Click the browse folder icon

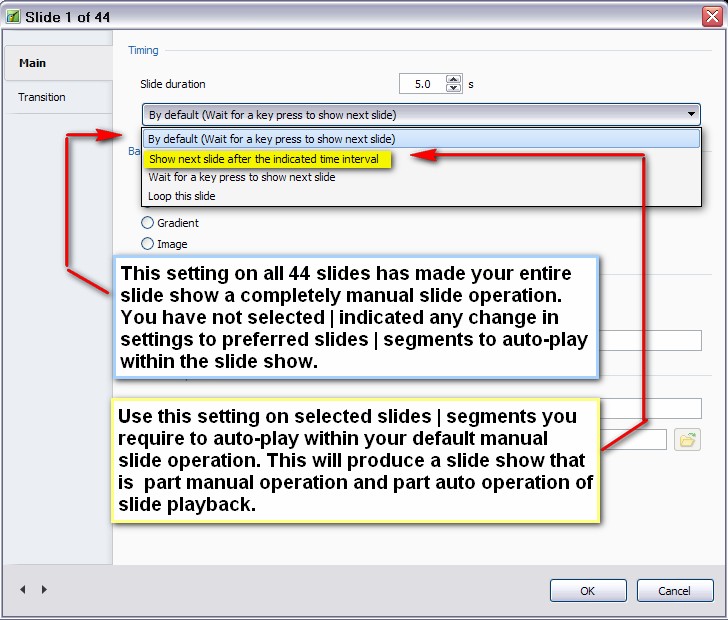tap(686, 439)
